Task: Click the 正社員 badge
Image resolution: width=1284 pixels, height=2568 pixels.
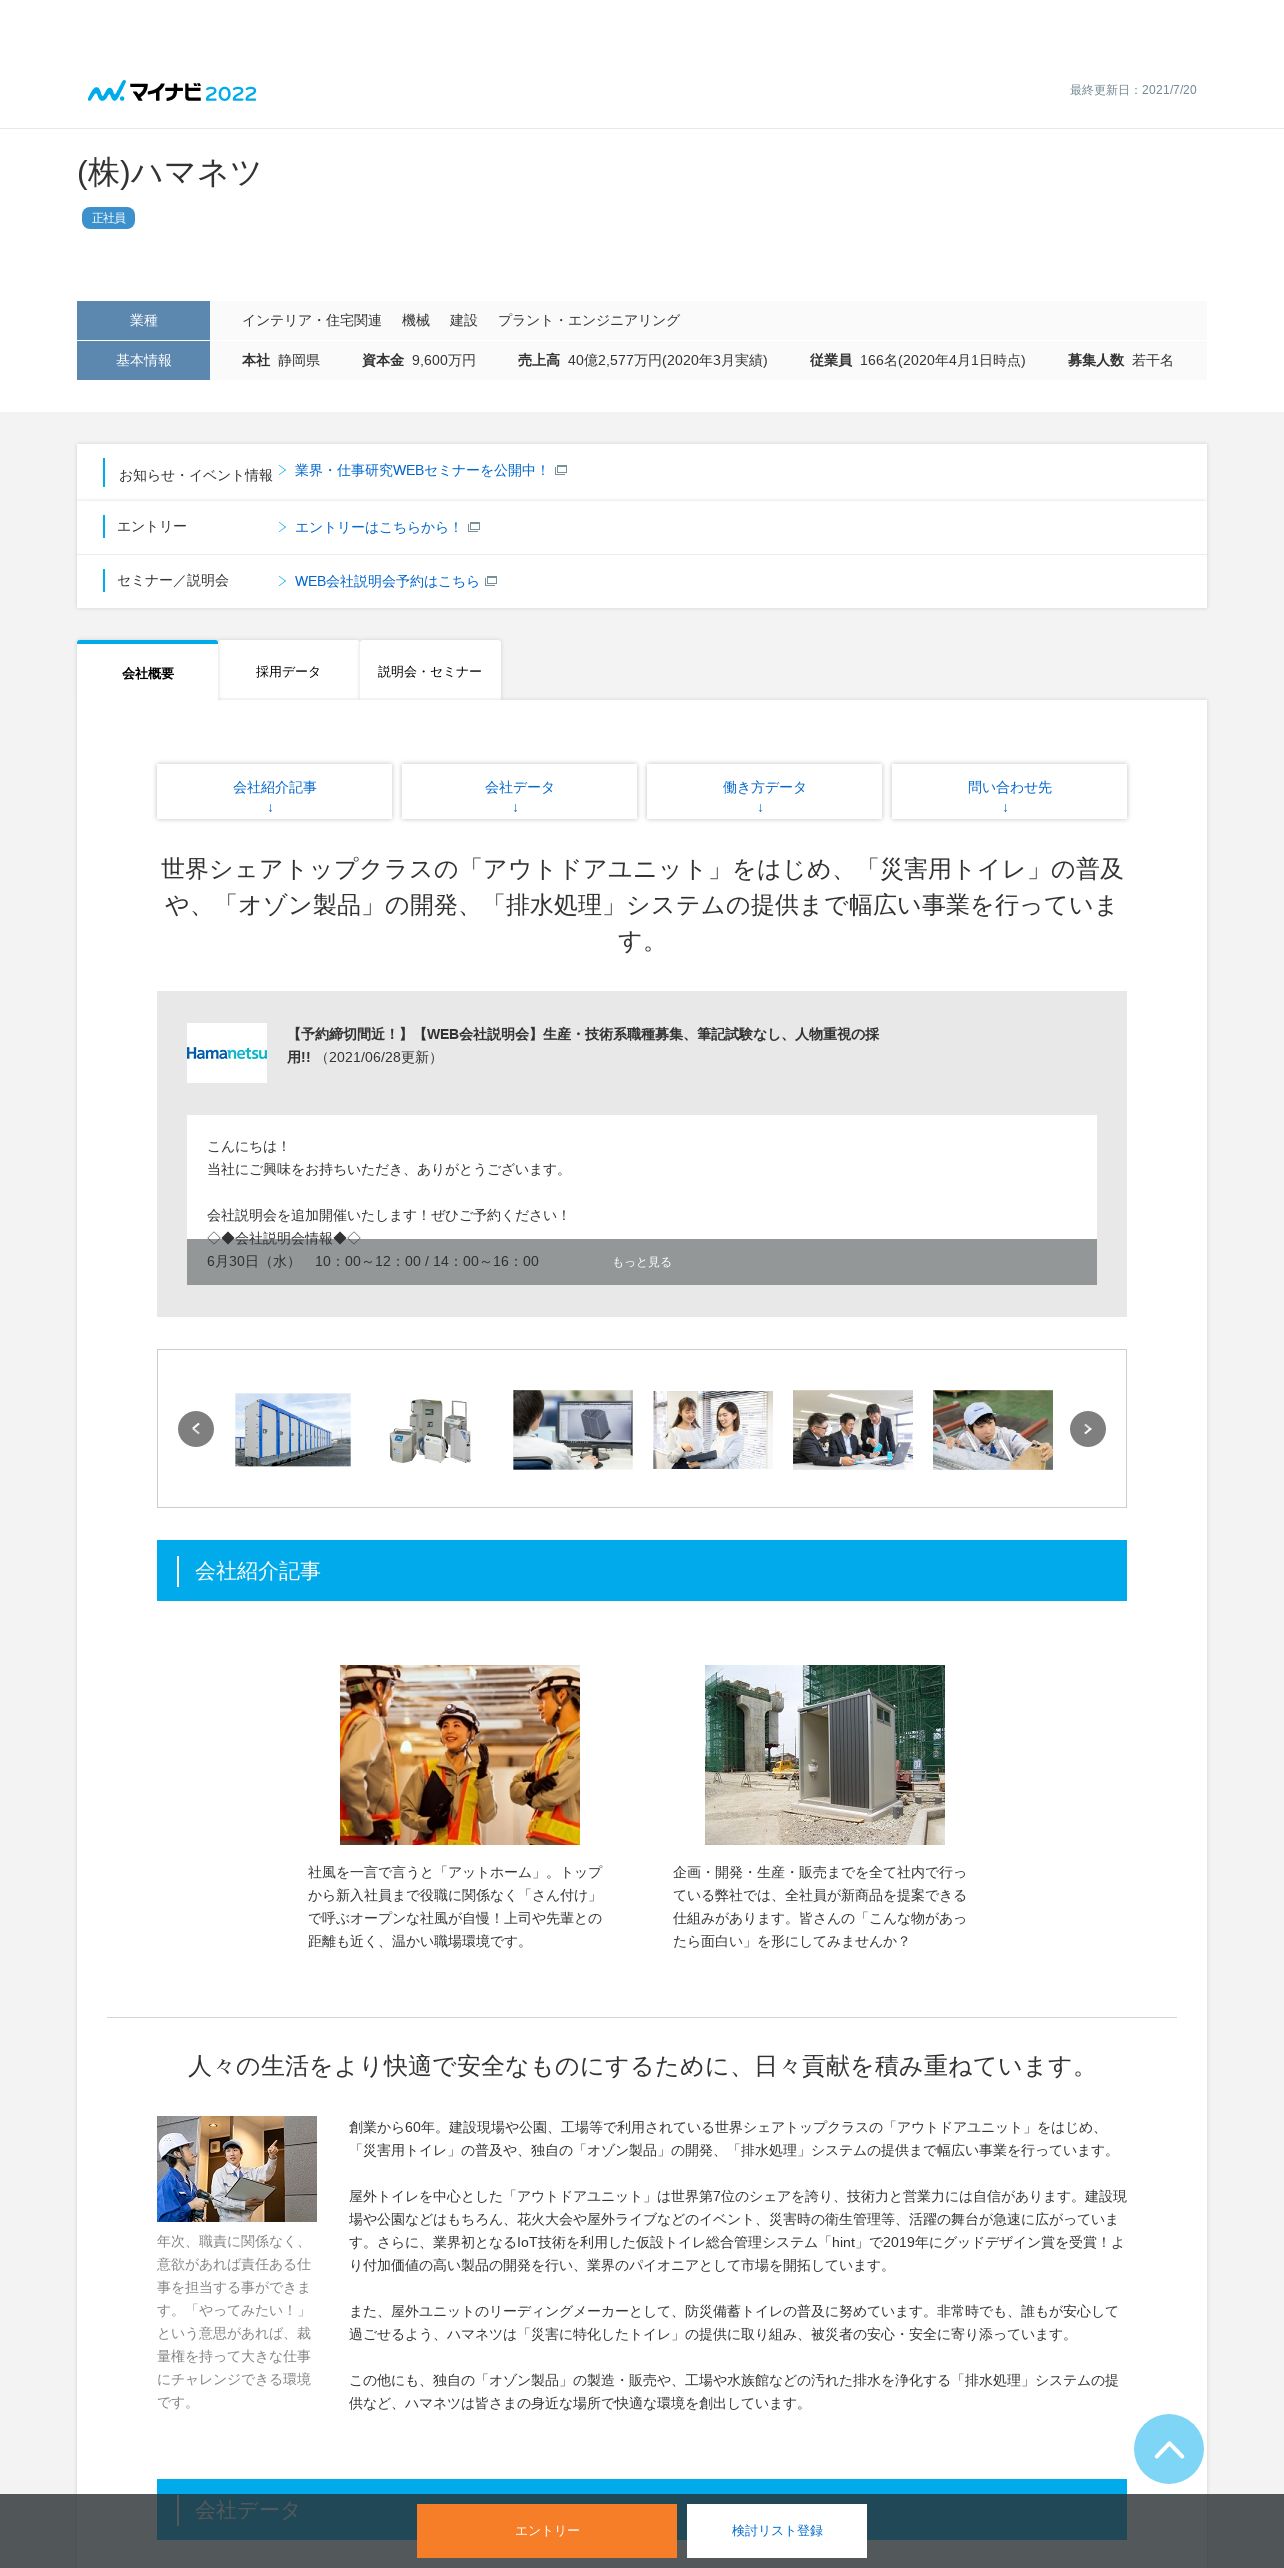Action: pos(108,218)
